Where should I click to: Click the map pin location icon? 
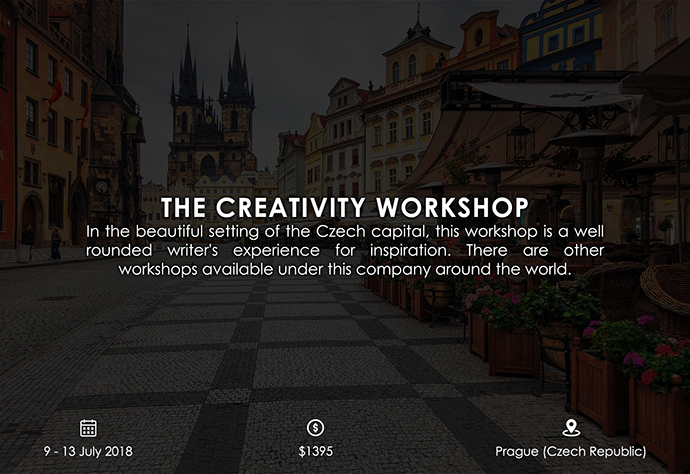click(x=571, y=428)
